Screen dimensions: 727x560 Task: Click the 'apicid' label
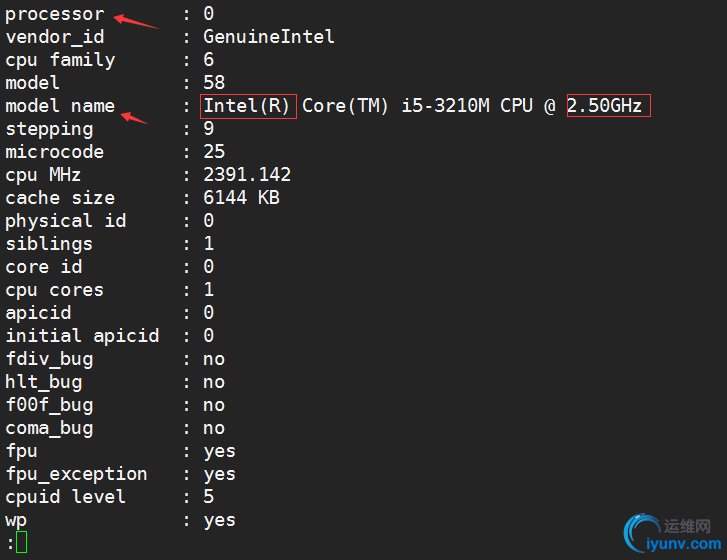38,313
